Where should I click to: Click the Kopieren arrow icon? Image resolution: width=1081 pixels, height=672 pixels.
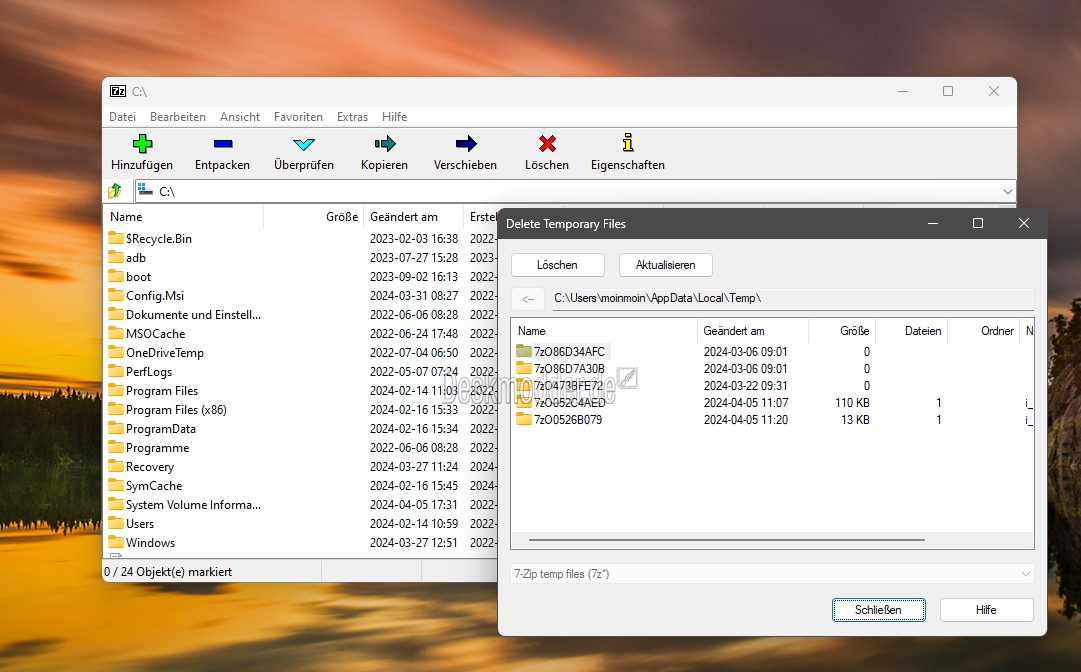point(385,143)
